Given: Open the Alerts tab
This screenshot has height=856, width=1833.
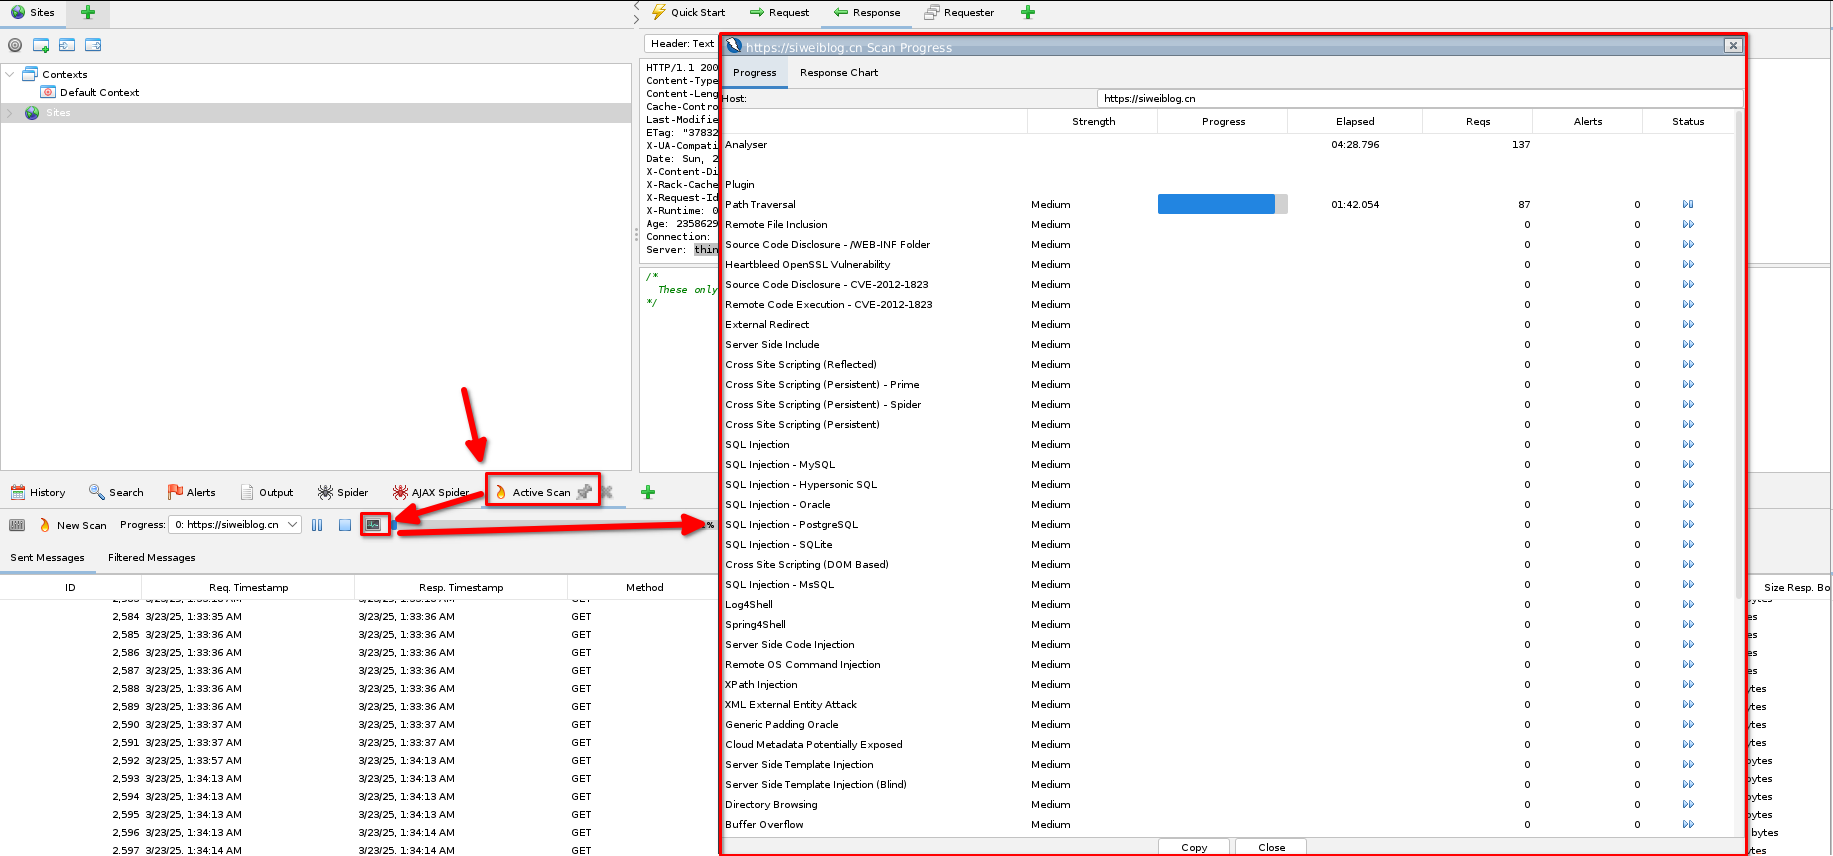Looking at the screenshot, I should coord(192,492).
